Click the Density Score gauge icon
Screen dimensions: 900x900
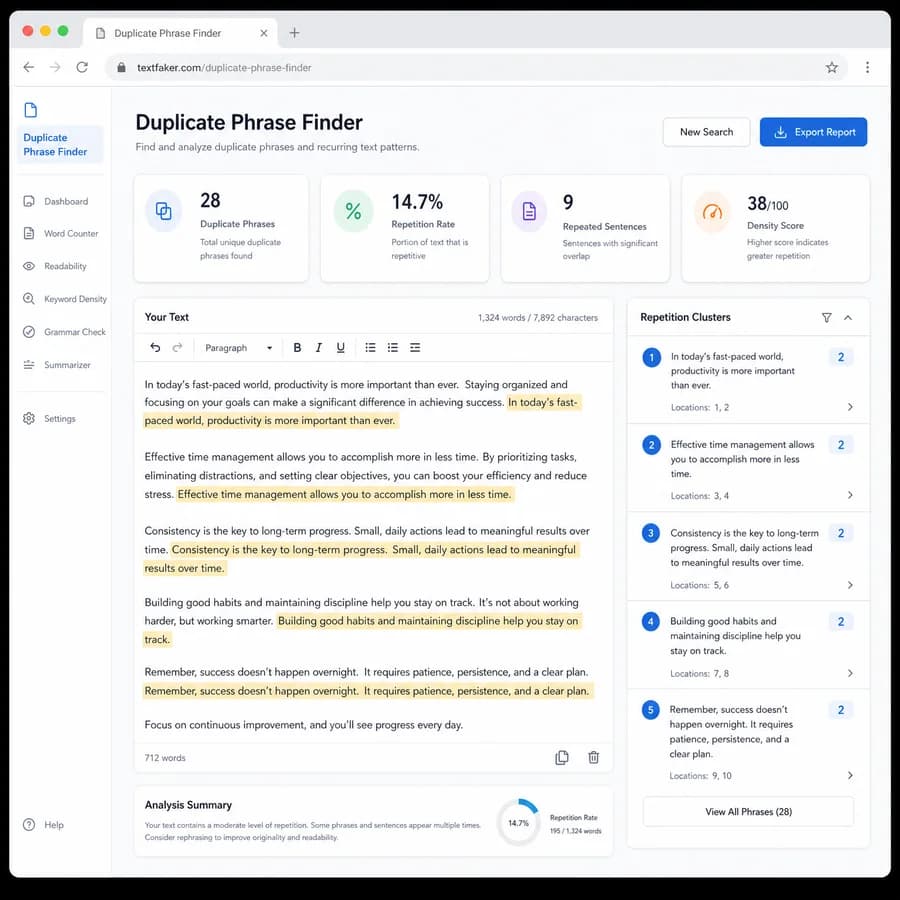click(712, 212)
